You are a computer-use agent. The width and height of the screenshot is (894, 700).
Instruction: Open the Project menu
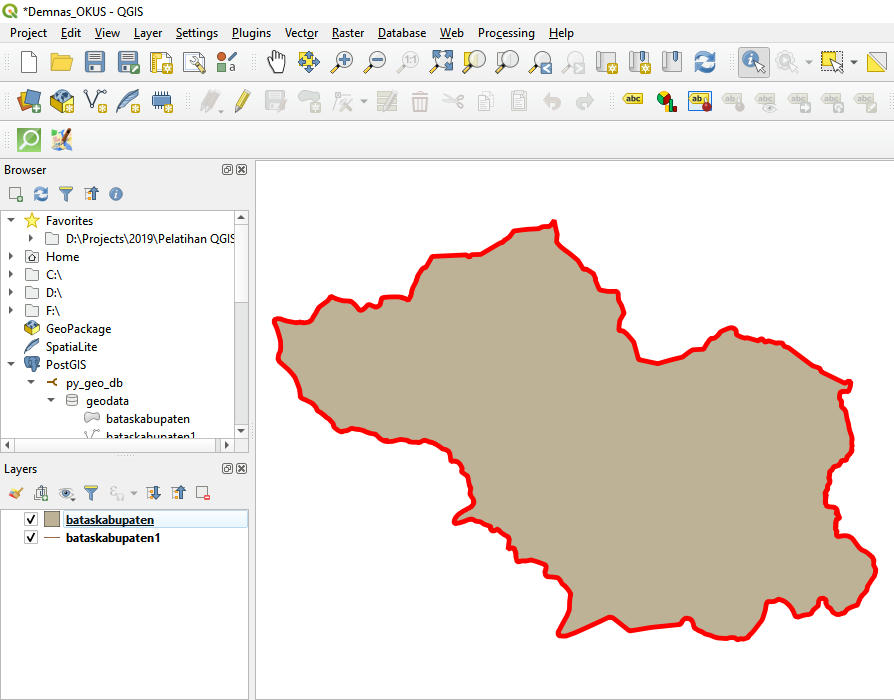pos(28,33)
